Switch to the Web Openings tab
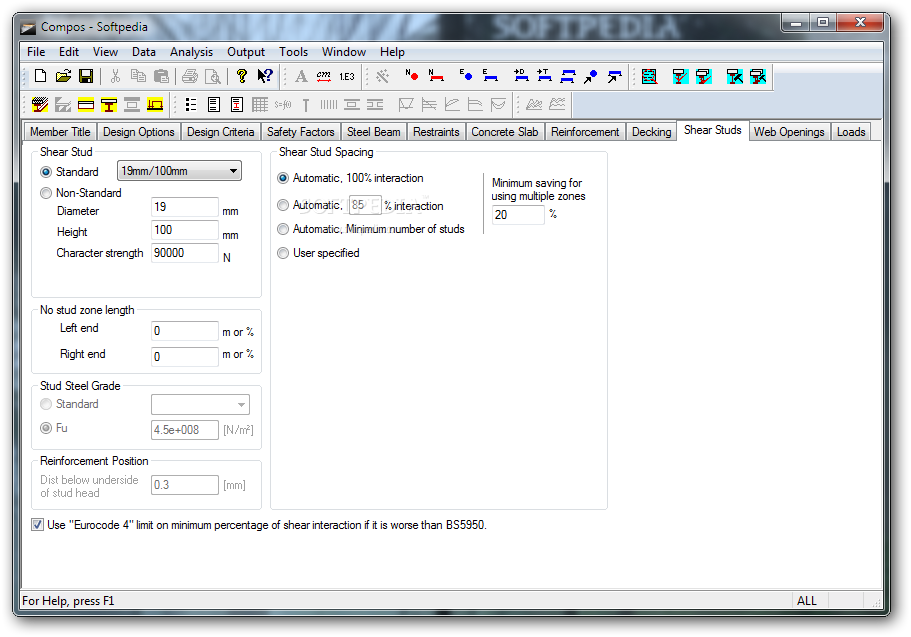The image size is (911, 637). coord(789,132)
